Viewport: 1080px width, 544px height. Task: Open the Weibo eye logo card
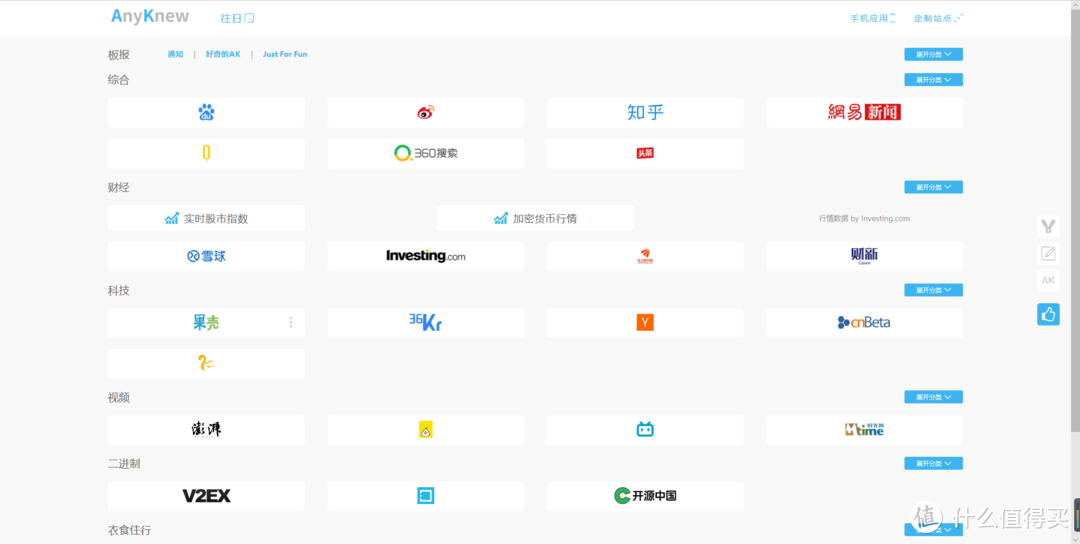point(426,112)
